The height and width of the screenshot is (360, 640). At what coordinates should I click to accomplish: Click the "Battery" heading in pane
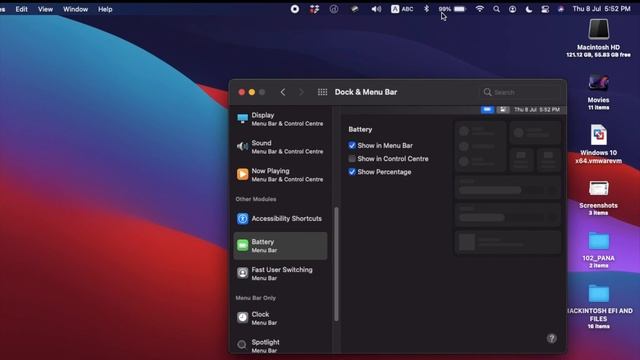pos(360,129)
